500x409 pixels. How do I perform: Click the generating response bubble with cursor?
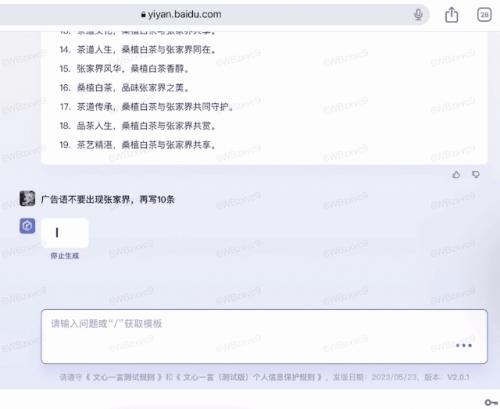(65, 233)
